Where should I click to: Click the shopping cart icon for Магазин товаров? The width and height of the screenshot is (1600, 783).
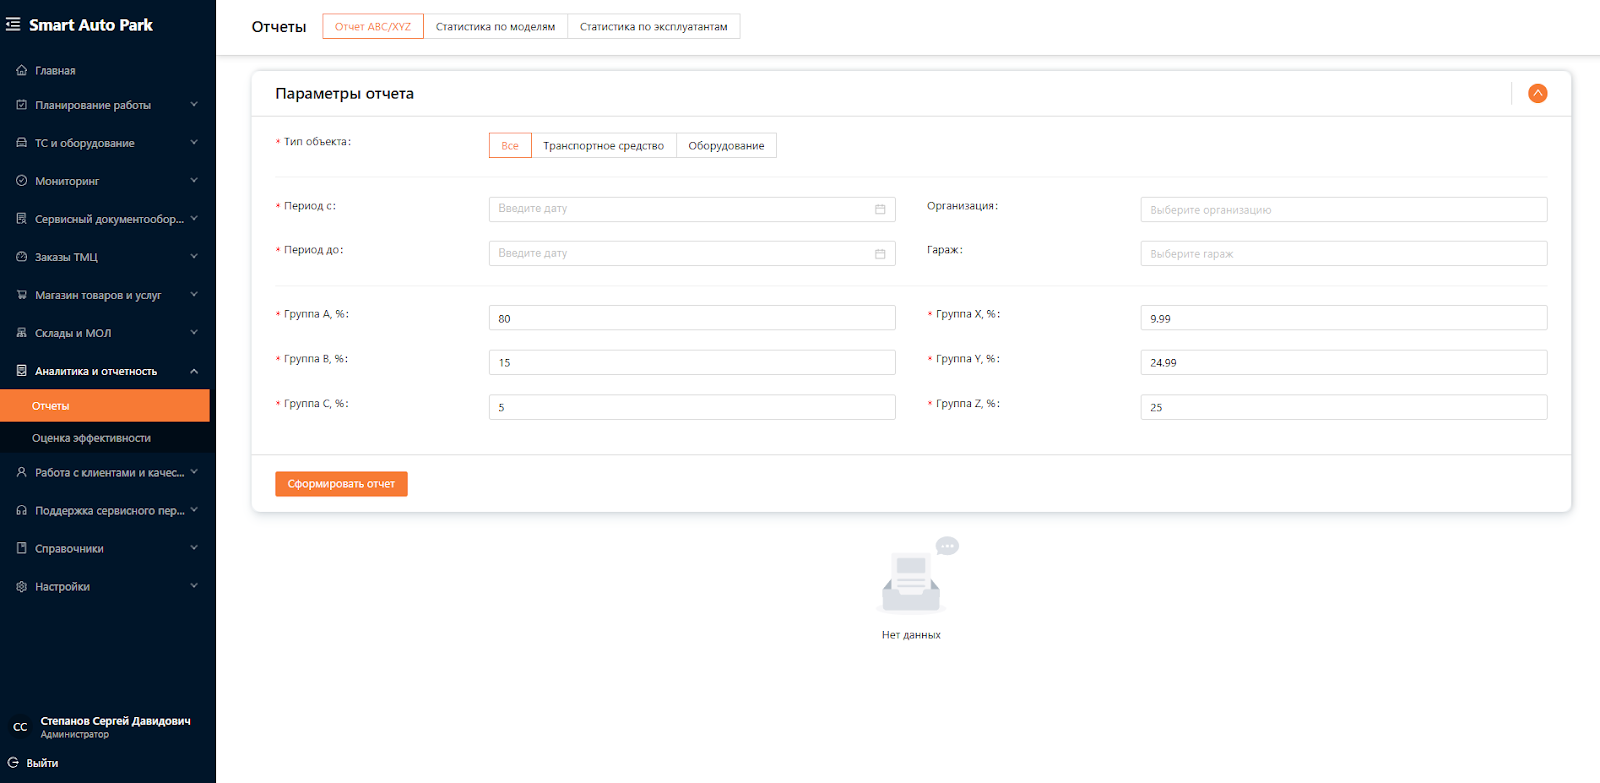tap(21, 295)
